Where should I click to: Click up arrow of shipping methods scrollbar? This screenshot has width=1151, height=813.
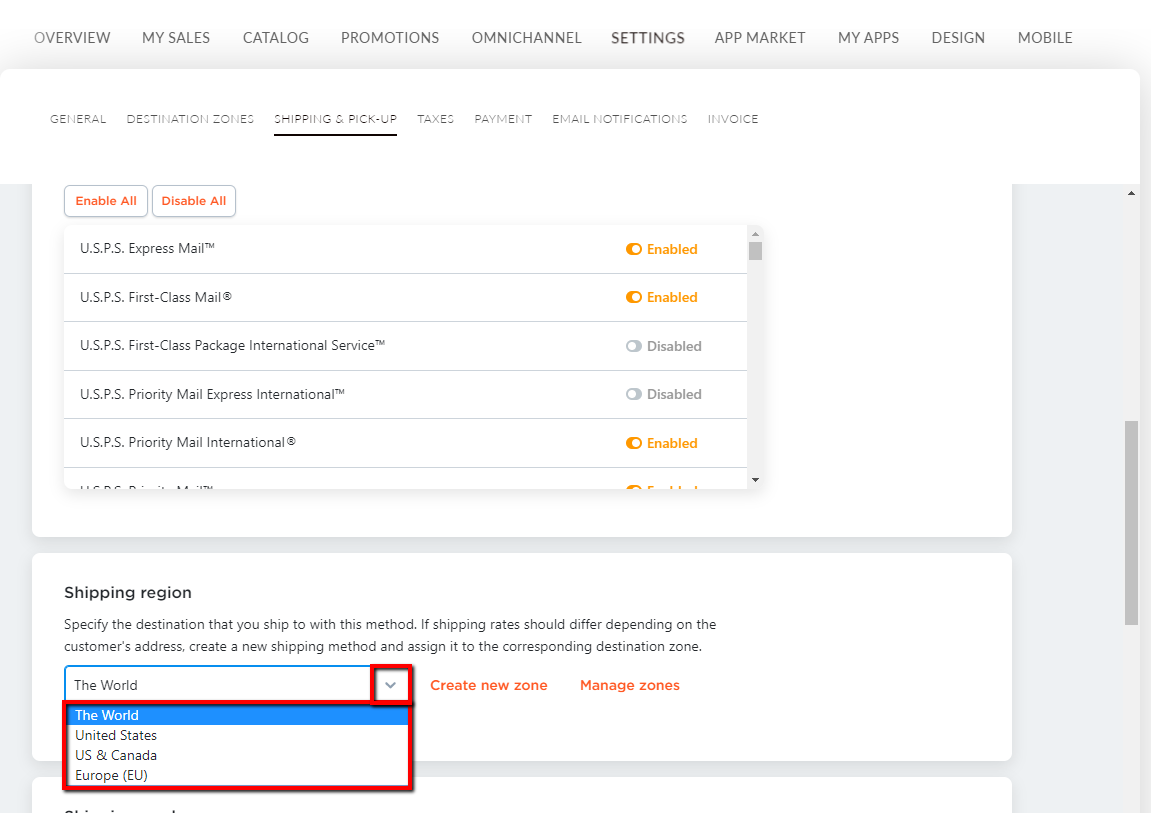(755, 234)
